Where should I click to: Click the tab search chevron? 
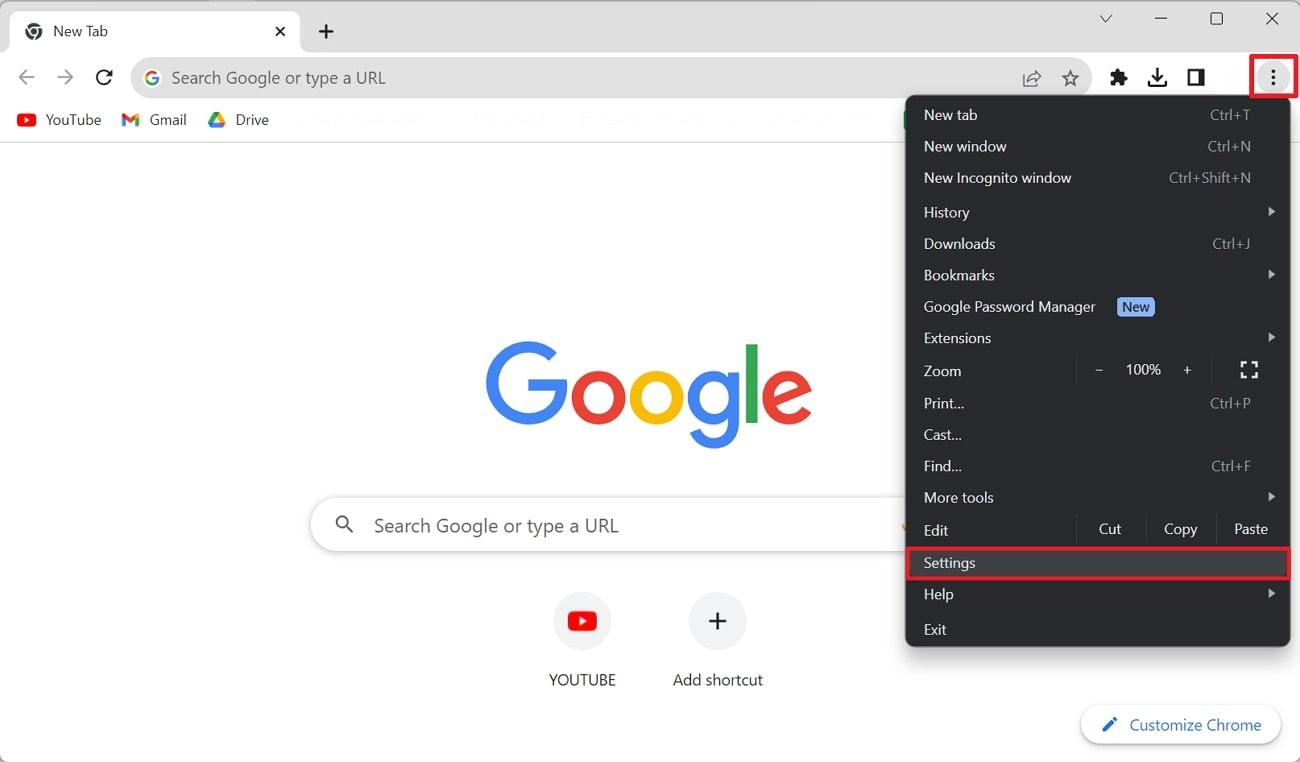pos(1105,18)
